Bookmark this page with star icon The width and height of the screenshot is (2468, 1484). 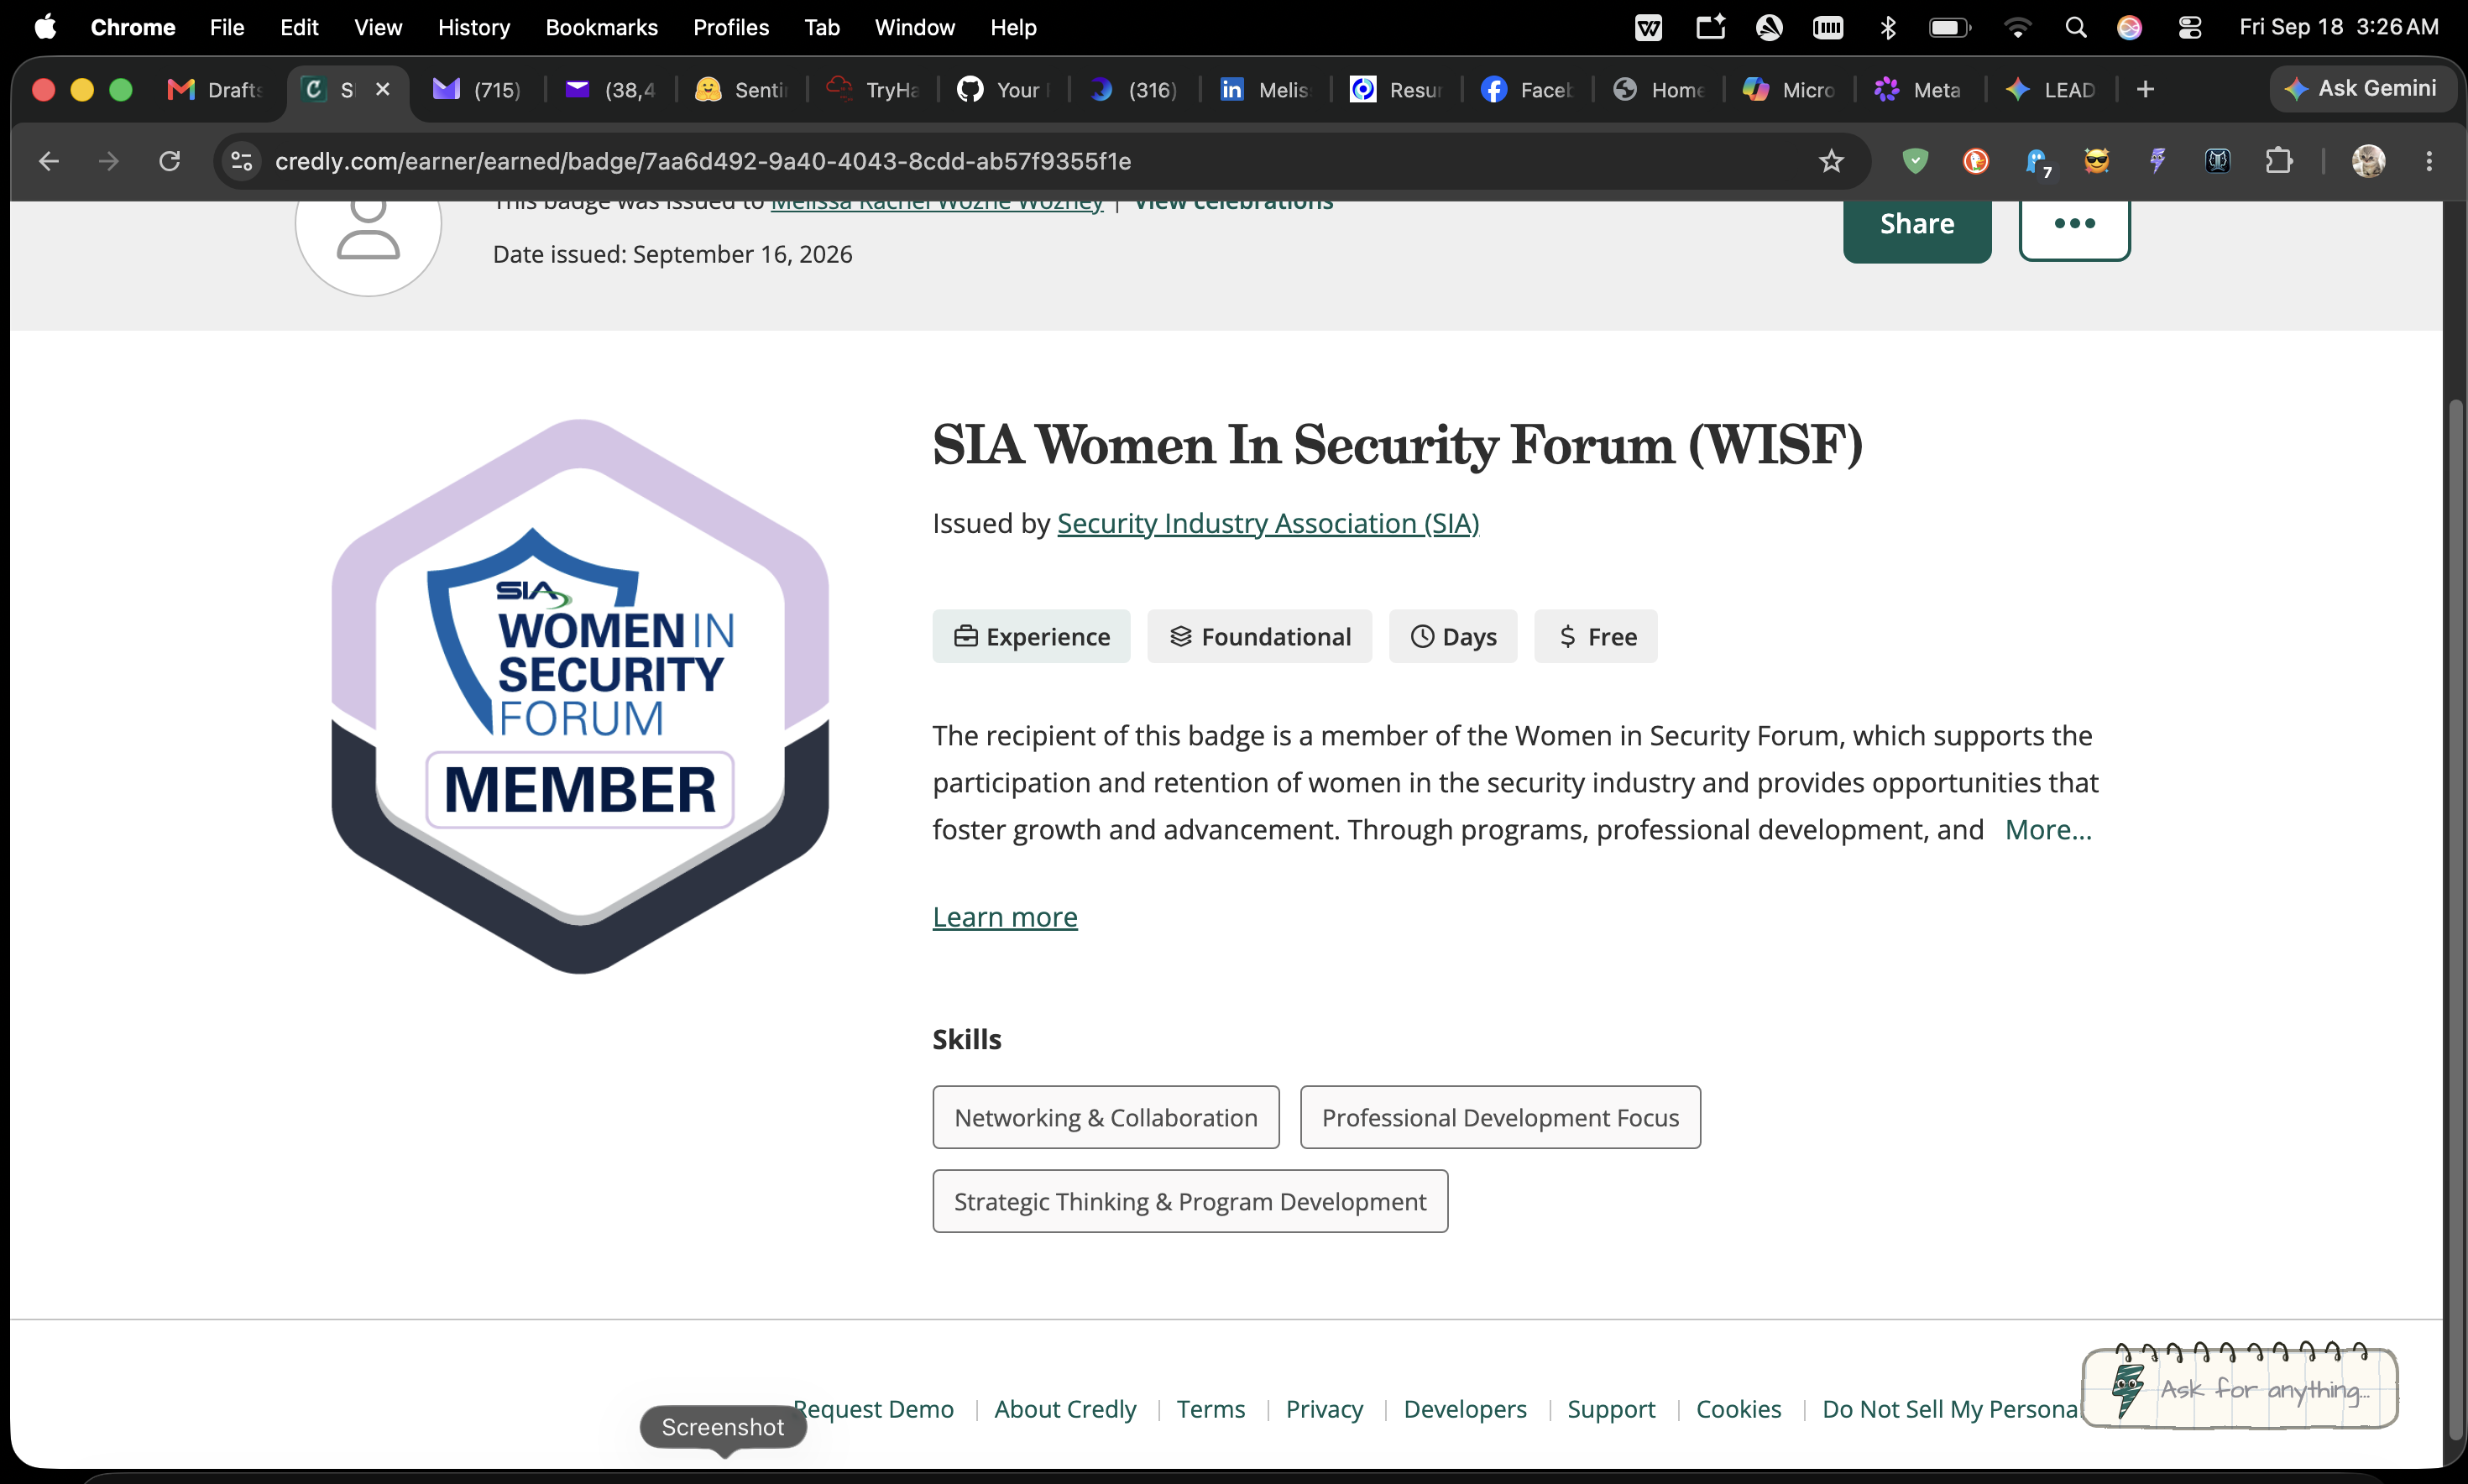tap(1831, 161)
